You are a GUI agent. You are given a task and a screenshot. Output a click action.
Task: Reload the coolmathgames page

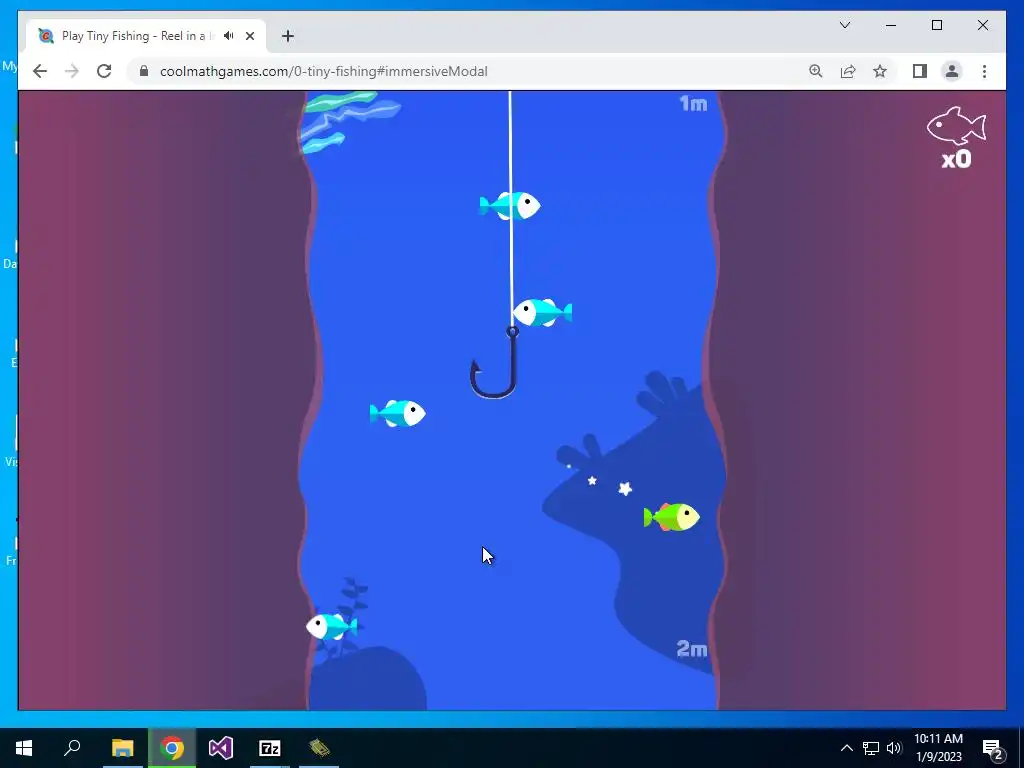coord(104,71)
